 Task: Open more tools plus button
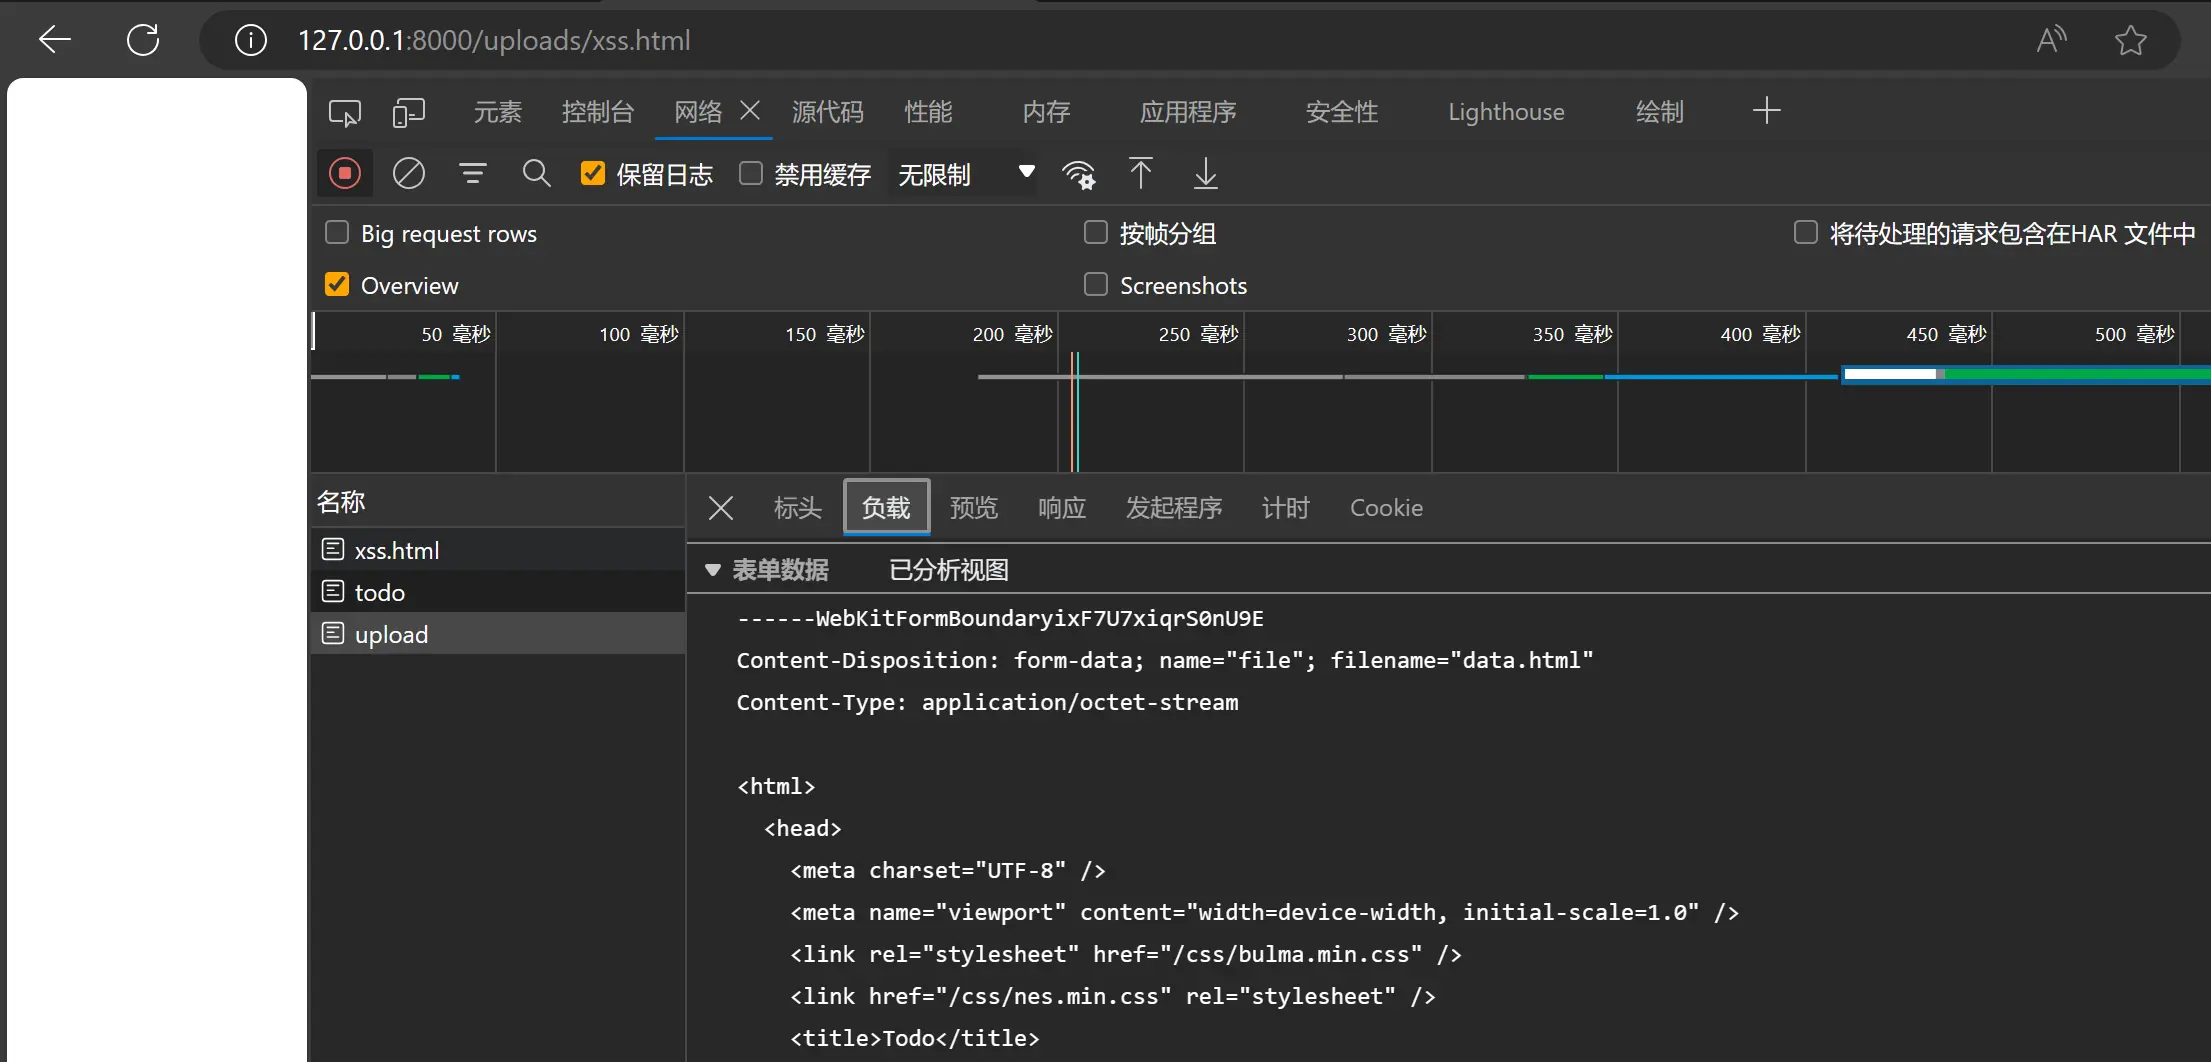(x=1766, y=111)
